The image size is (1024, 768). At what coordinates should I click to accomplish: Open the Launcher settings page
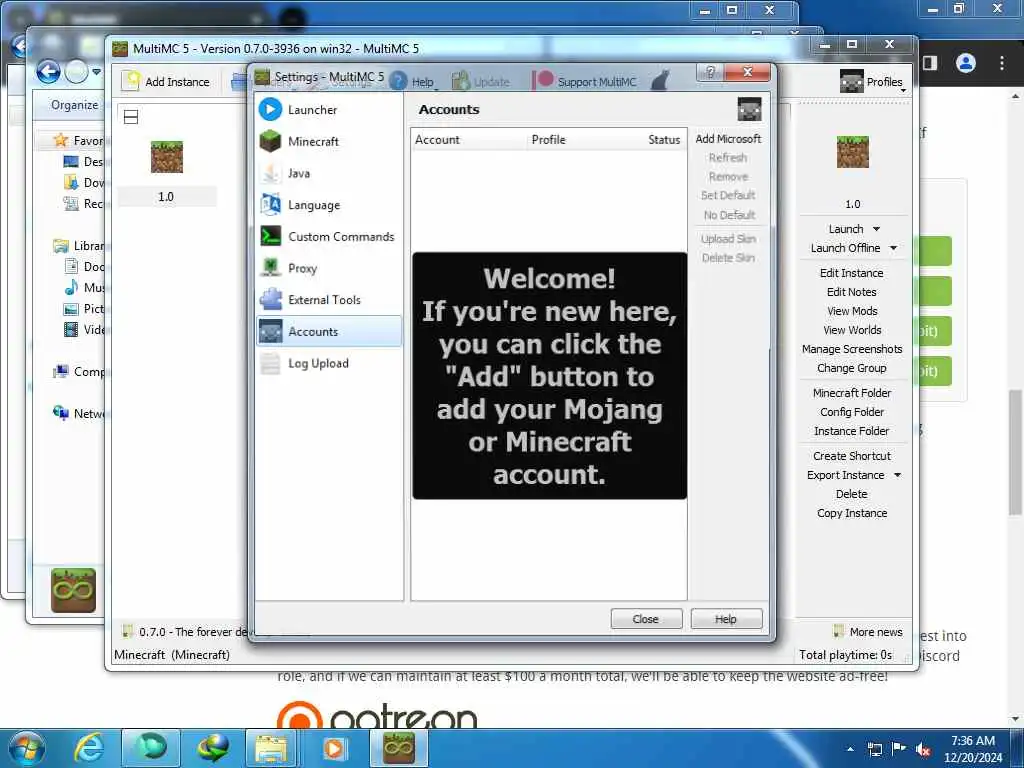click(x=328, y=110)
